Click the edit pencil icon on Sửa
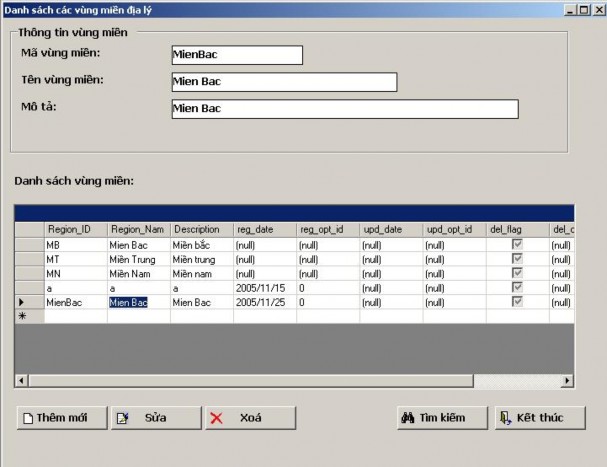 click(122, 418)
